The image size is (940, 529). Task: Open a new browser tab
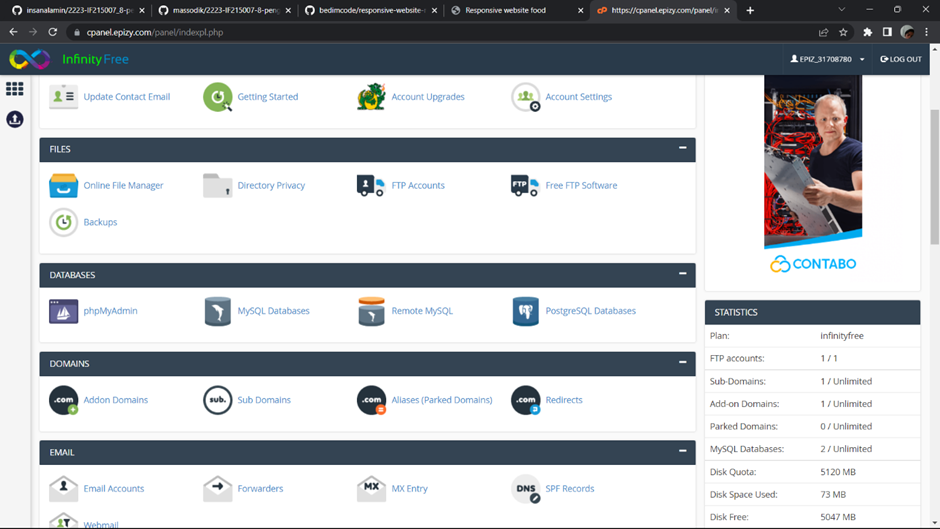pyautogui.click(x=750, y=10)
